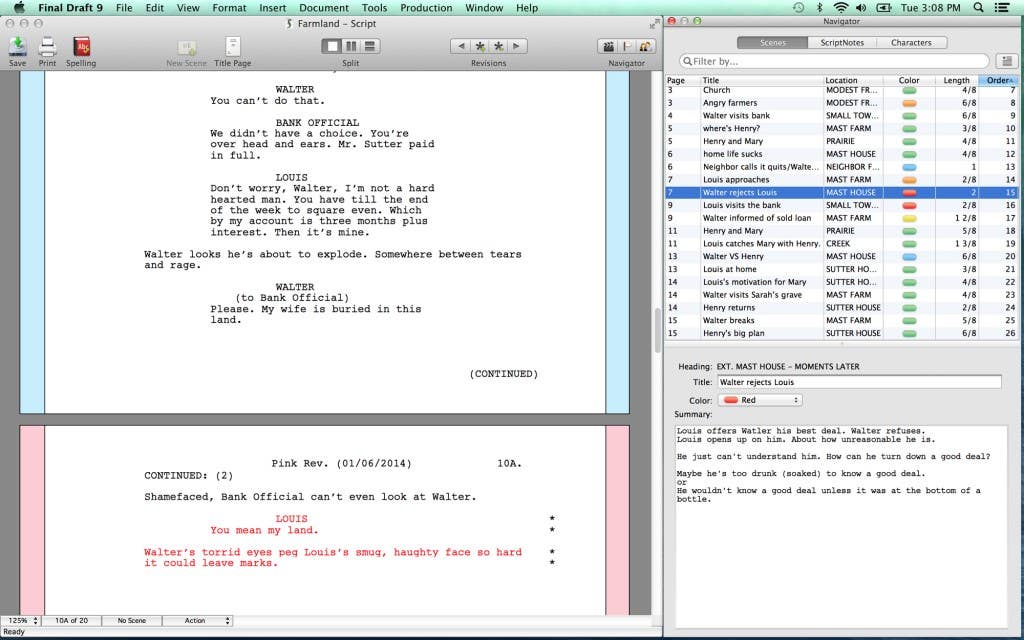
Task: Open the Spelling checker
Action: pos(81,47)
